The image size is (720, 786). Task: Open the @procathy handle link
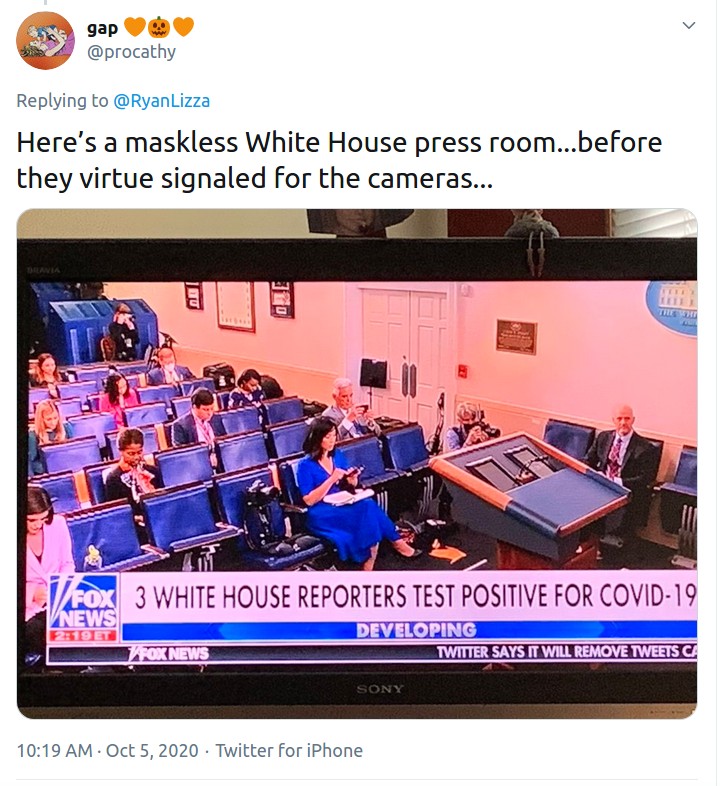[x=131, y=52]
